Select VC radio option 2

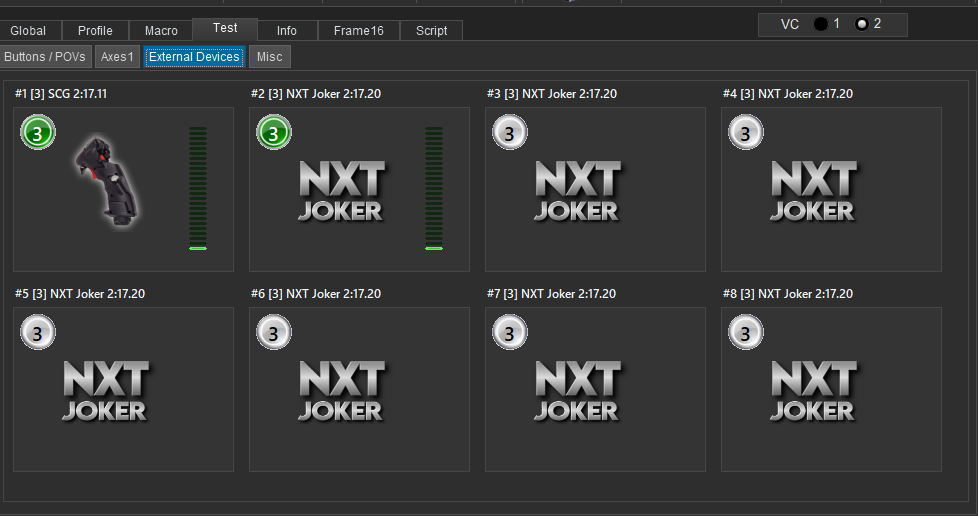[x=862, y=24]
